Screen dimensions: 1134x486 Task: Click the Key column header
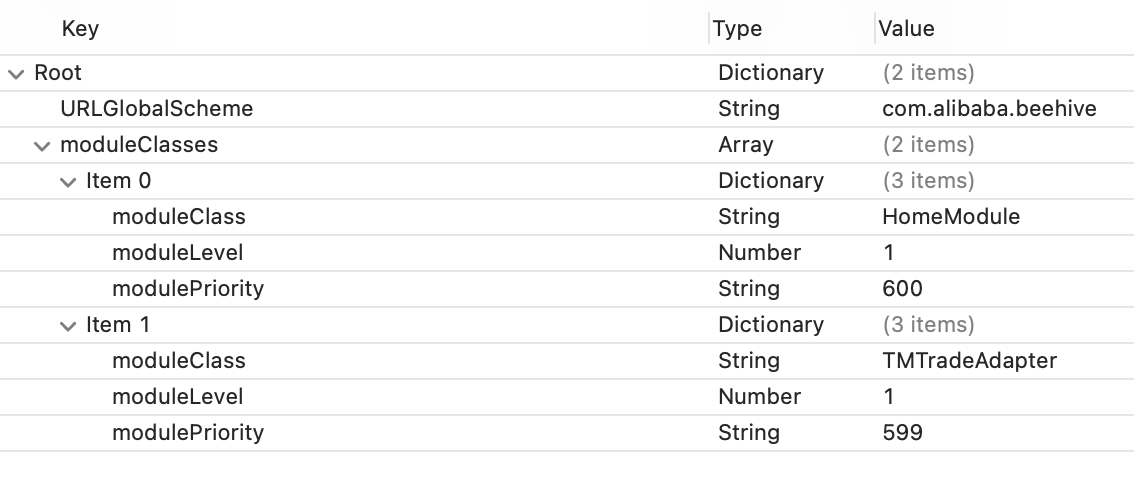[x=80, y=29]
